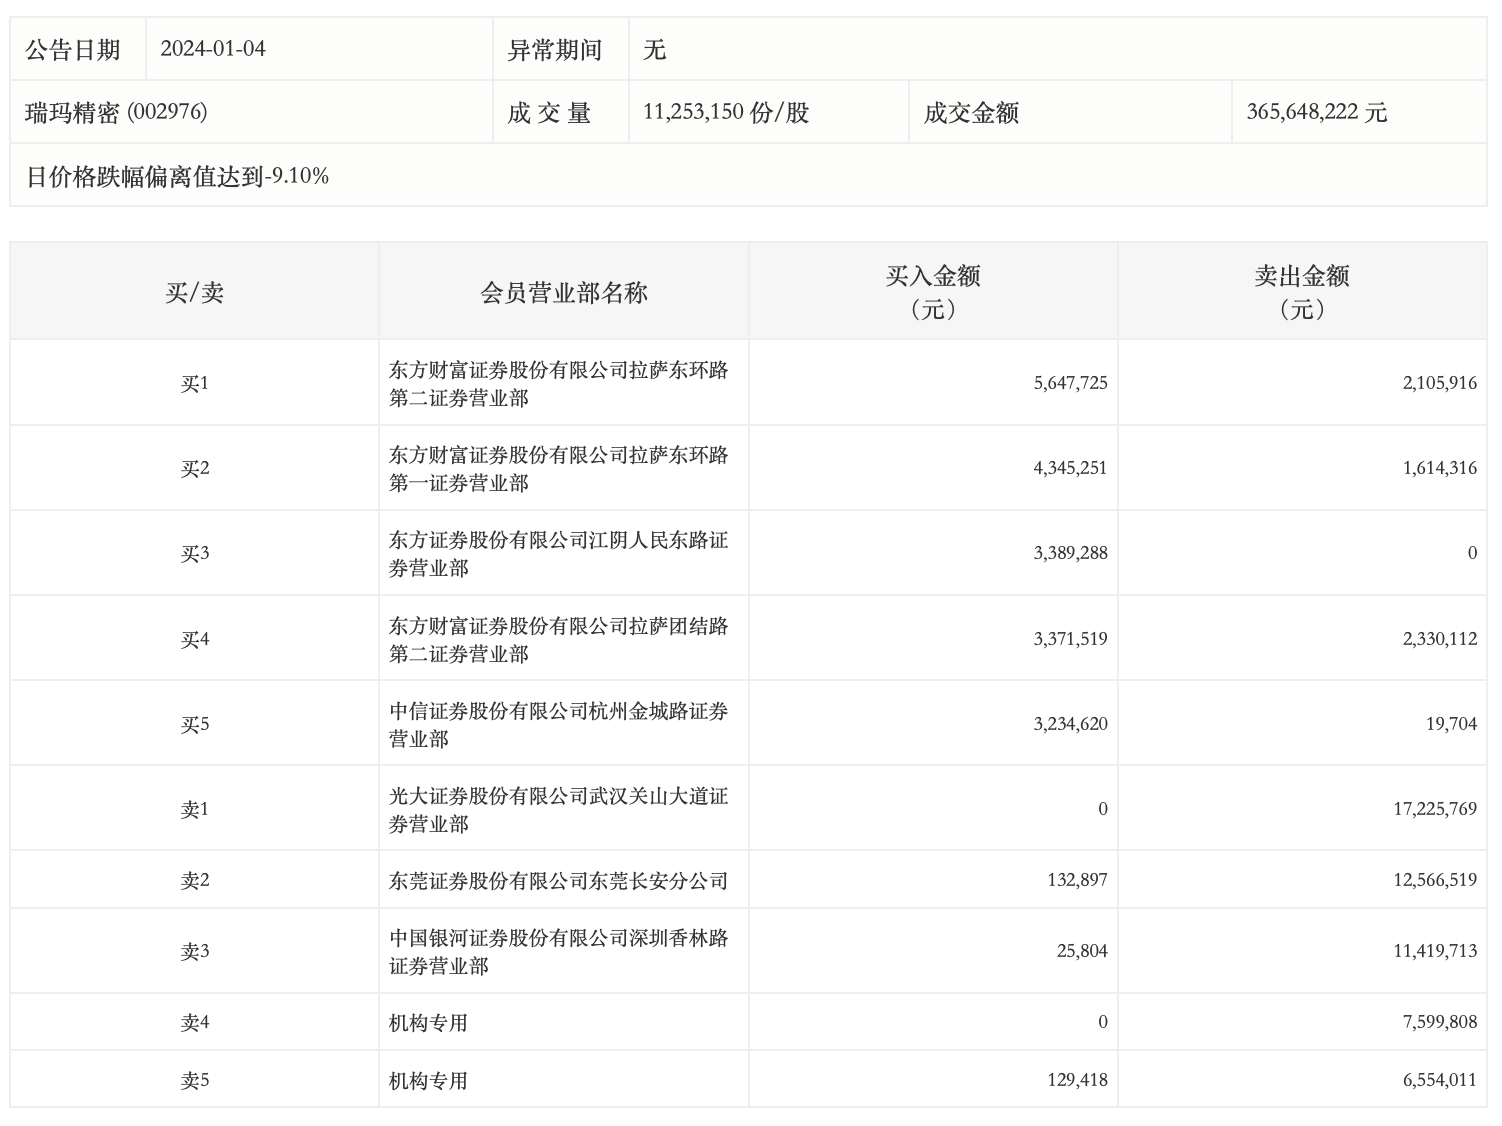The height and width of the screenshot is (1126, 1502).
Task: Select 机构专用 in the 卖4 row
Action: point(428,1023)
